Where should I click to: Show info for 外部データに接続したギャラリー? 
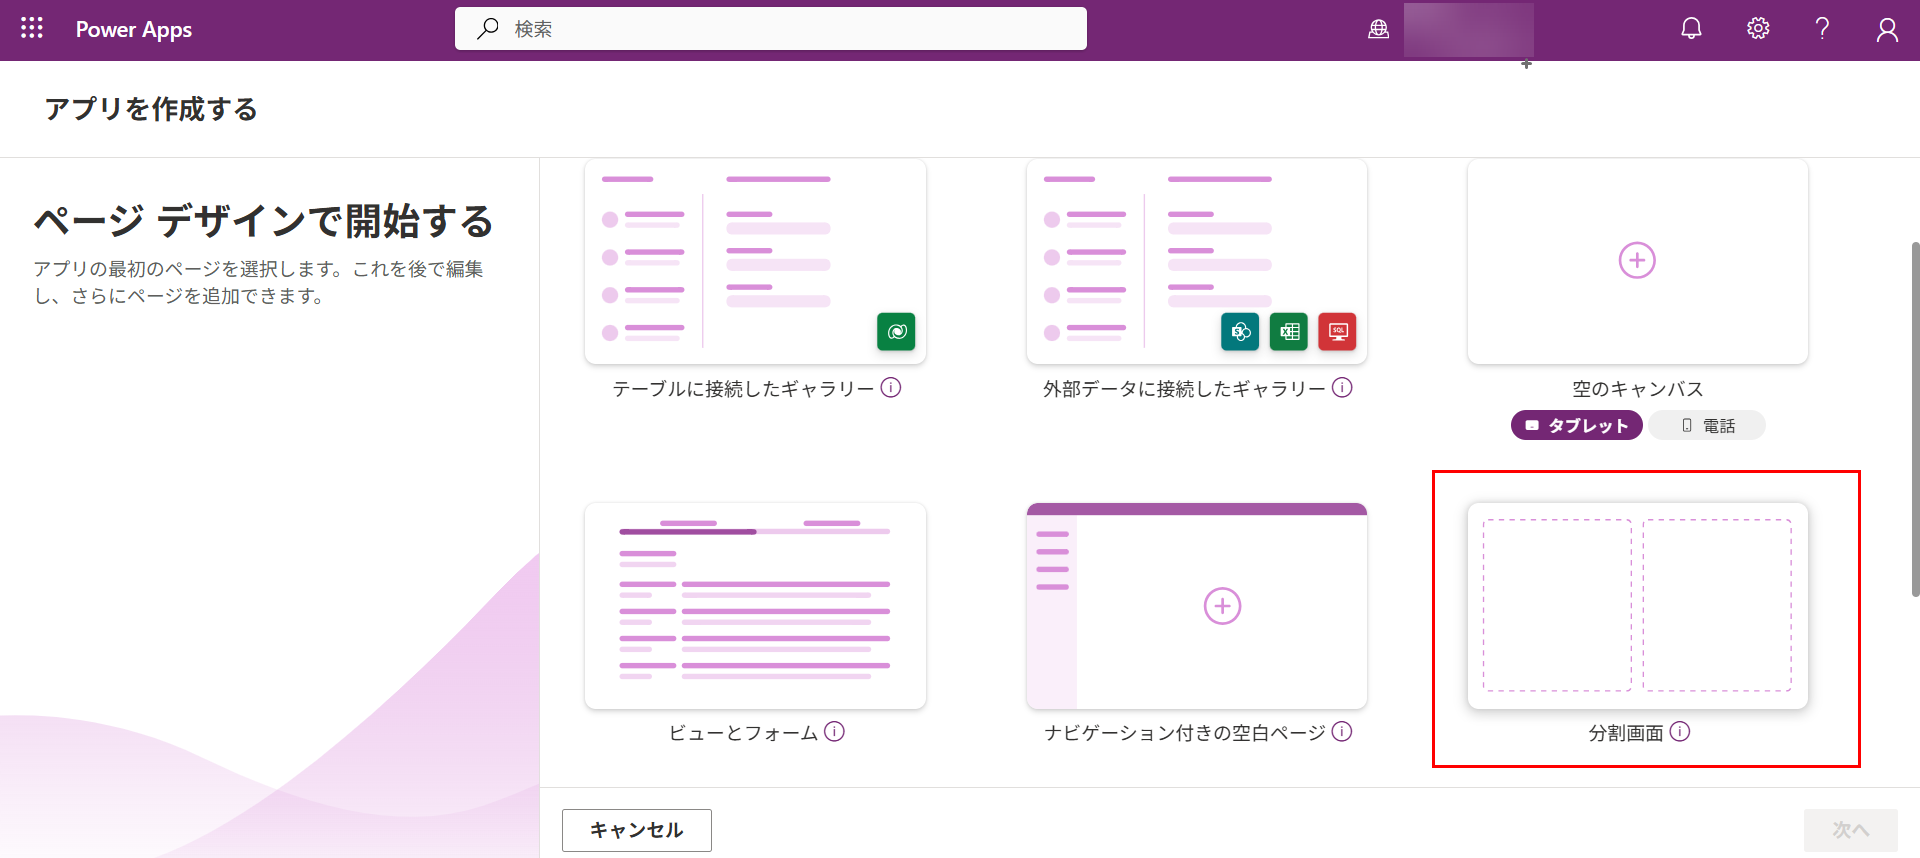[1342, 388]
